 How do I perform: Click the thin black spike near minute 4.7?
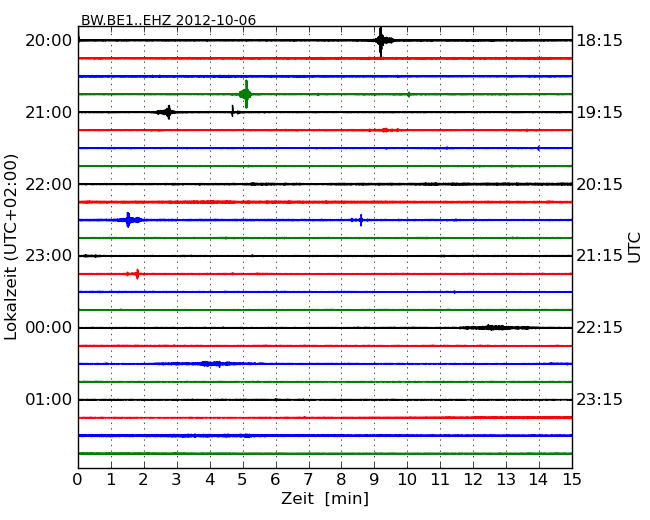(x=233, y=111)
